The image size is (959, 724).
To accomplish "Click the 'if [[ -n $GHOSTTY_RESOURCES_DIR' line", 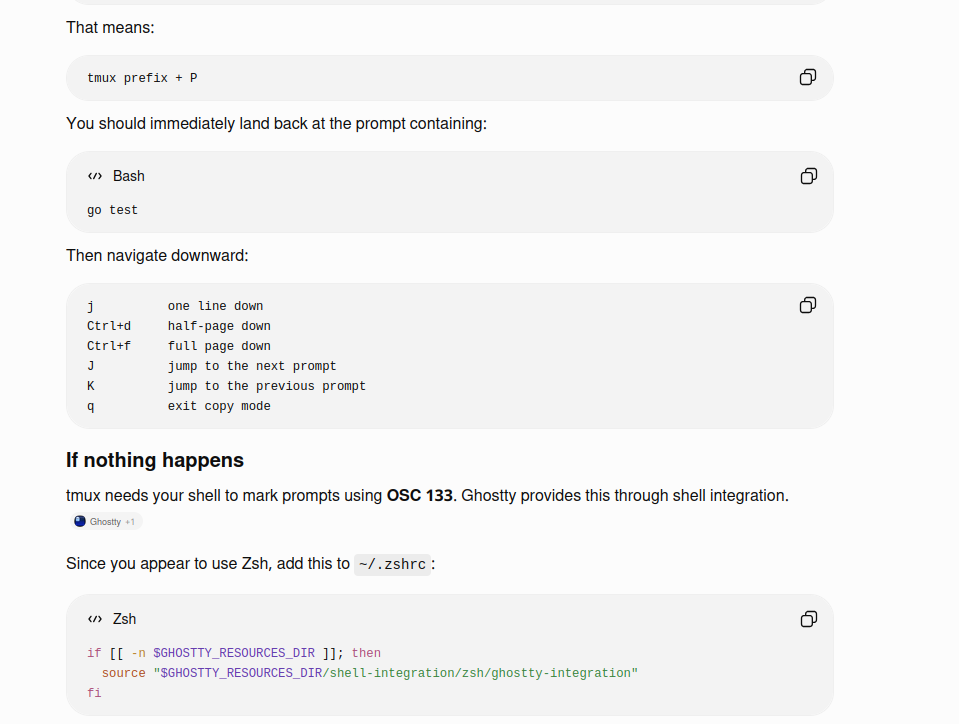I will pos(234,653).
